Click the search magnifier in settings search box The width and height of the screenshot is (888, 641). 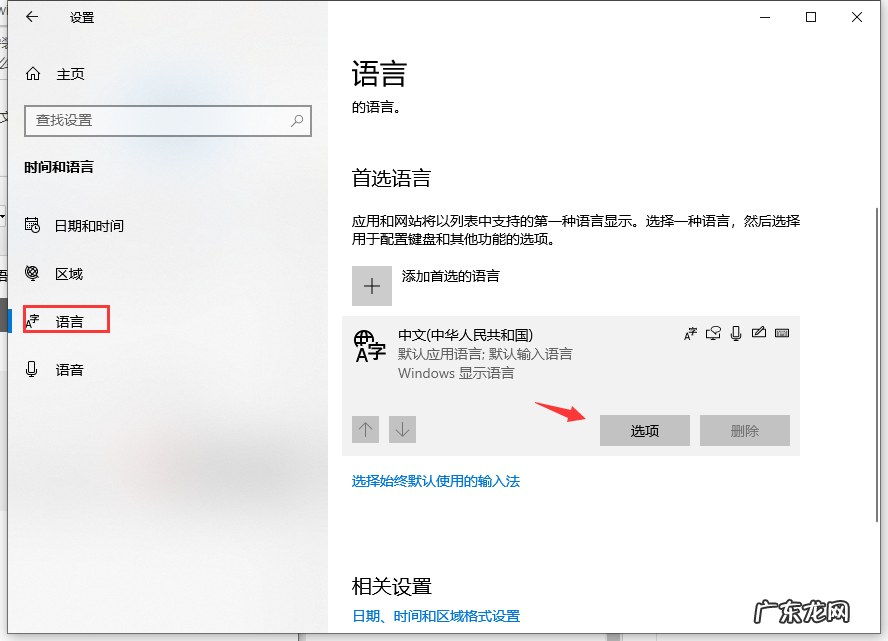coord(296,120)
